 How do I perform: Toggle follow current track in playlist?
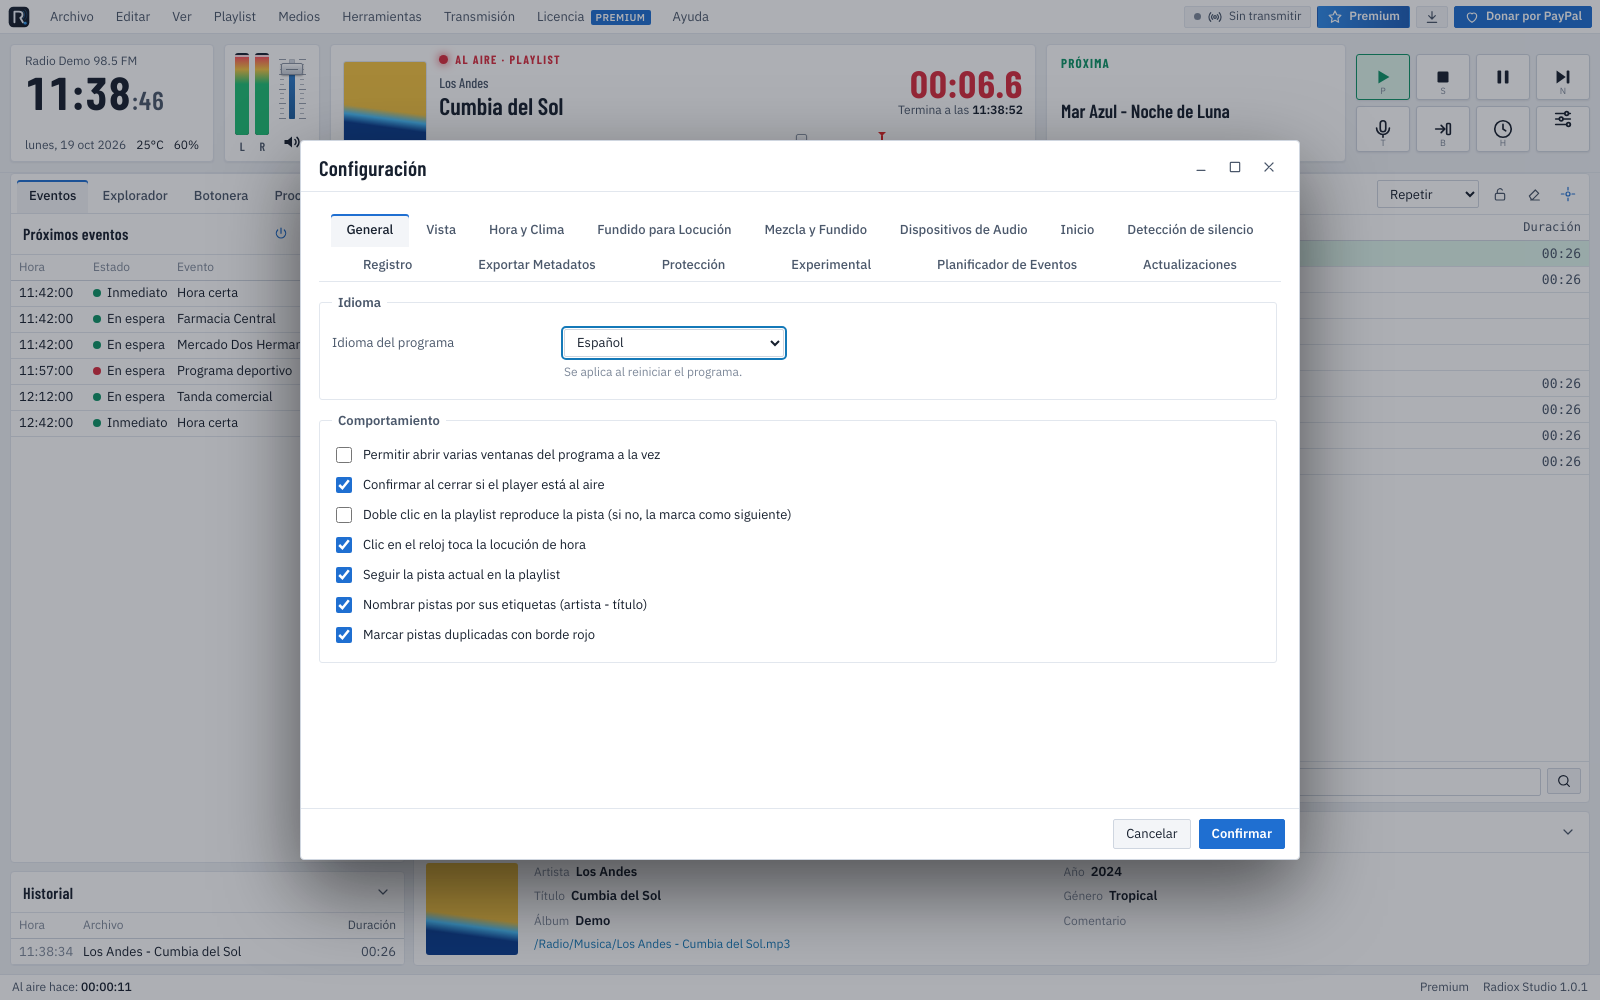pos(344,575)
